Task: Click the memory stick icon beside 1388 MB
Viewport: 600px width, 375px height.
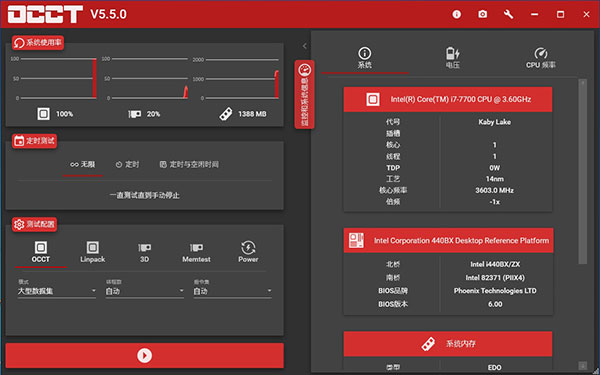Action: click(x=226, y=114)
